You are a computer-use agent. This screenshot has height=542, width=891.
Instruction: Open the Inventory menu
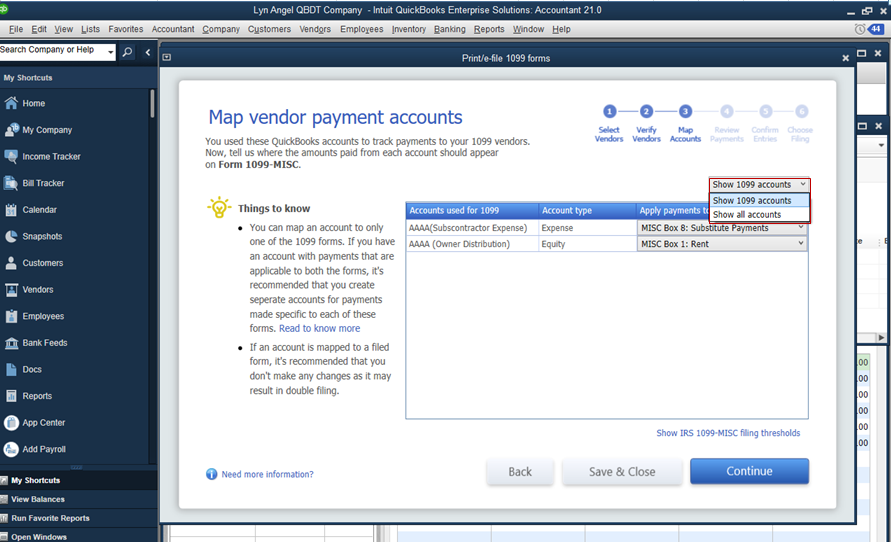[x=409, y=29]
